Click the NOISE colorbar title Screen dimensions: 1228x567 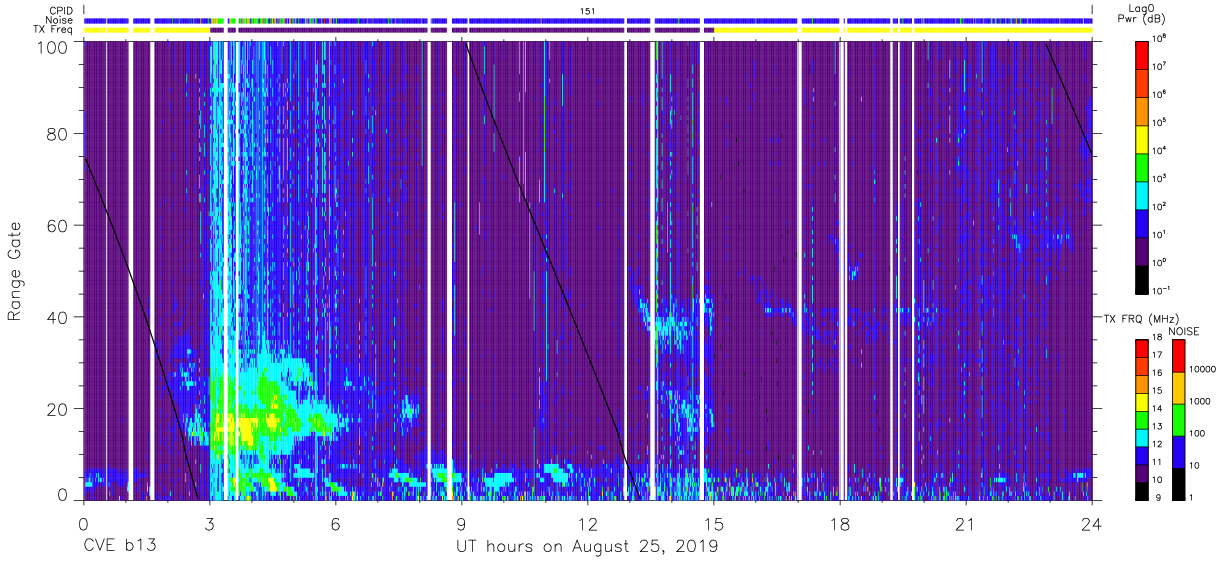[x=1184, y=331]
